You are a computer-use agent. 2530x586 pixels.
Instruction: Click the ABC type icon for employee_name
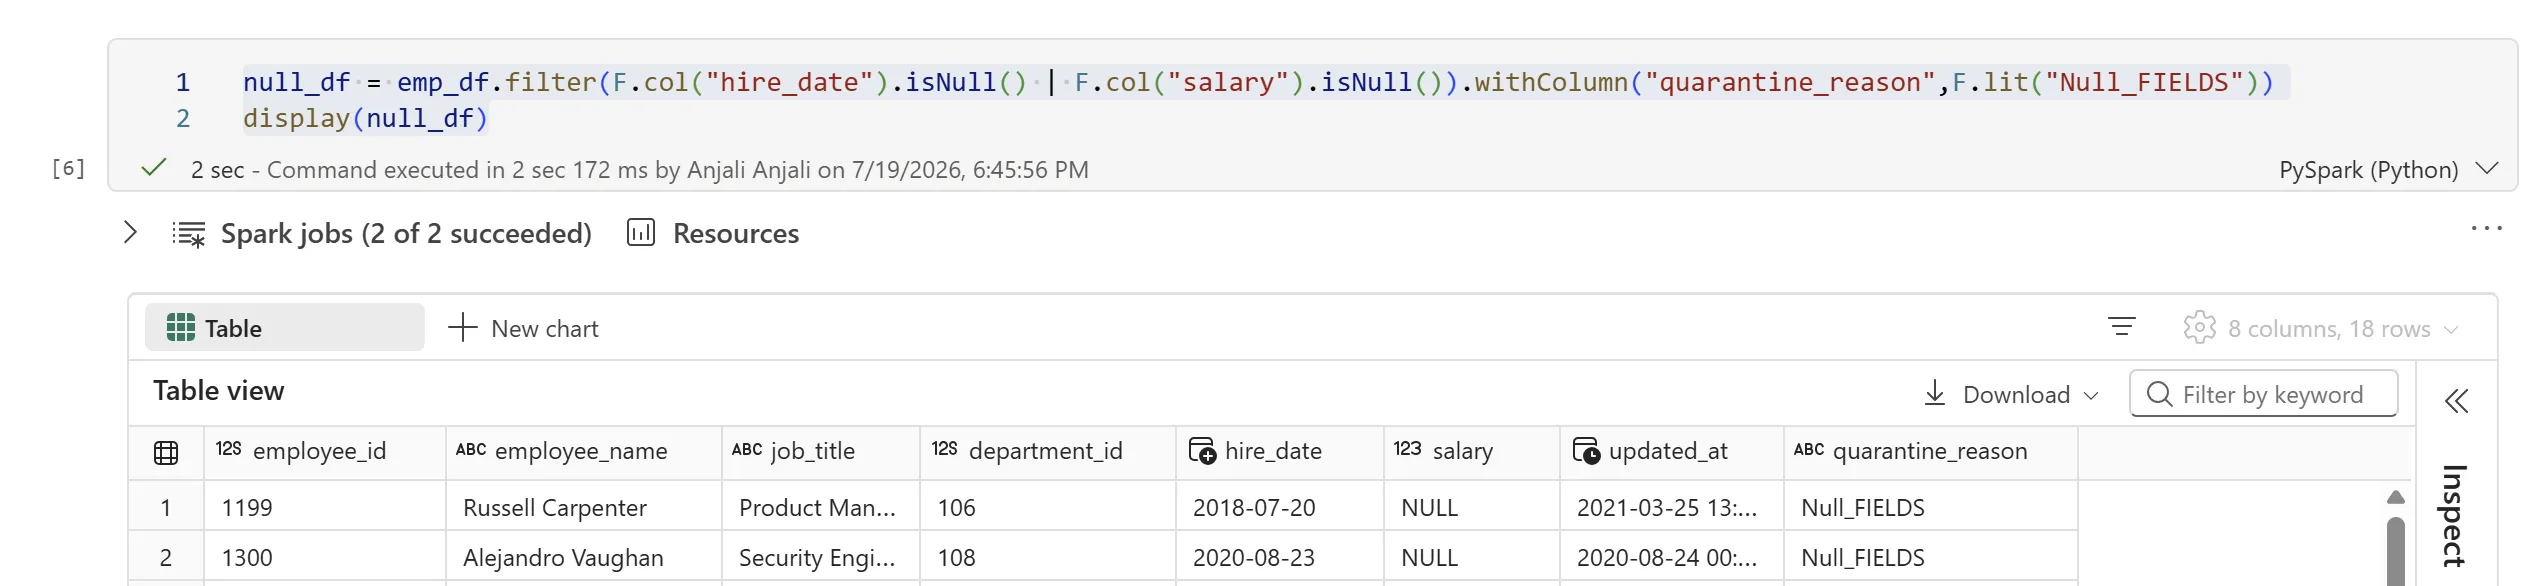471,450
